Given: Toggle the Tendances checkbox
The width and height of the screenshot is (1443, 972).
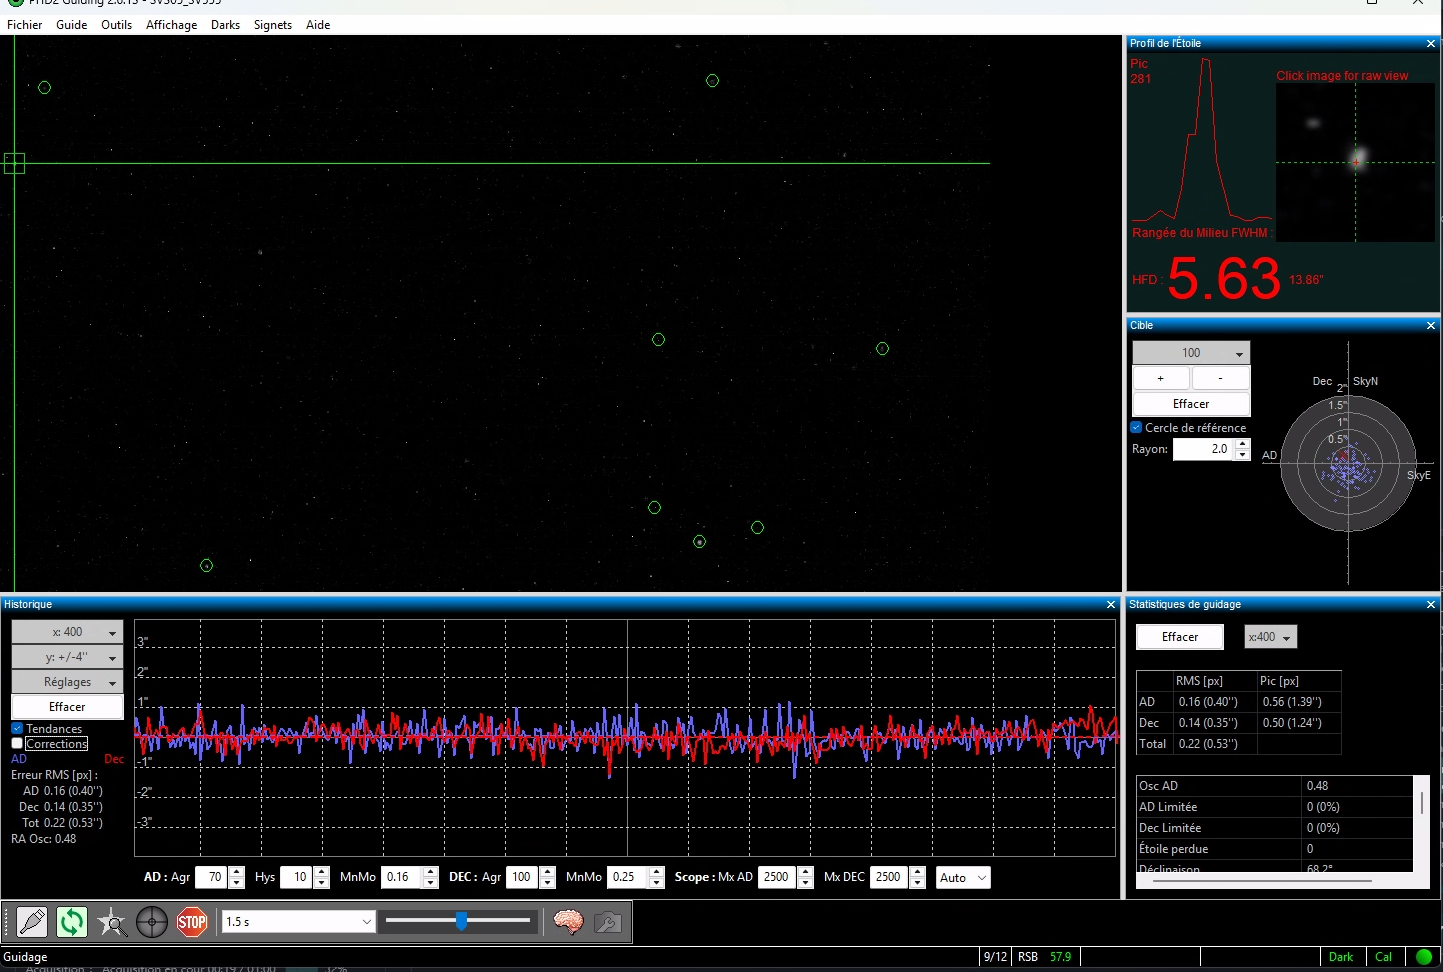Looking at the screenshot, I should (x=17, y=729).
